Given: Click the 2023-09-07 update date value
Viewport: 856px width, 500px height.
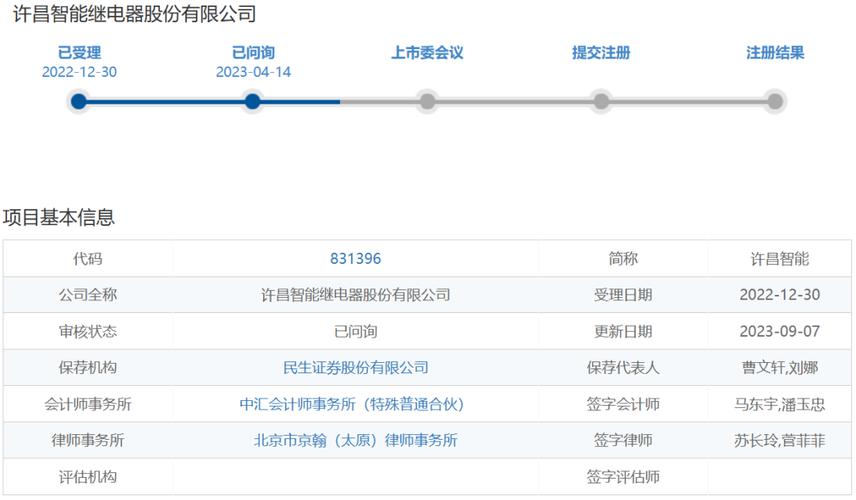Looking at the screenshot, I should pos(780,331).
